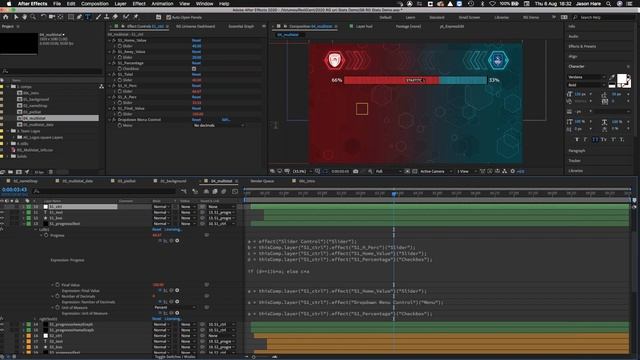Viewport: 640px width, 360px height.
Task: Click the Faux Bold button in Character panel
Action: pyautogui.click(x=577, y=140)
